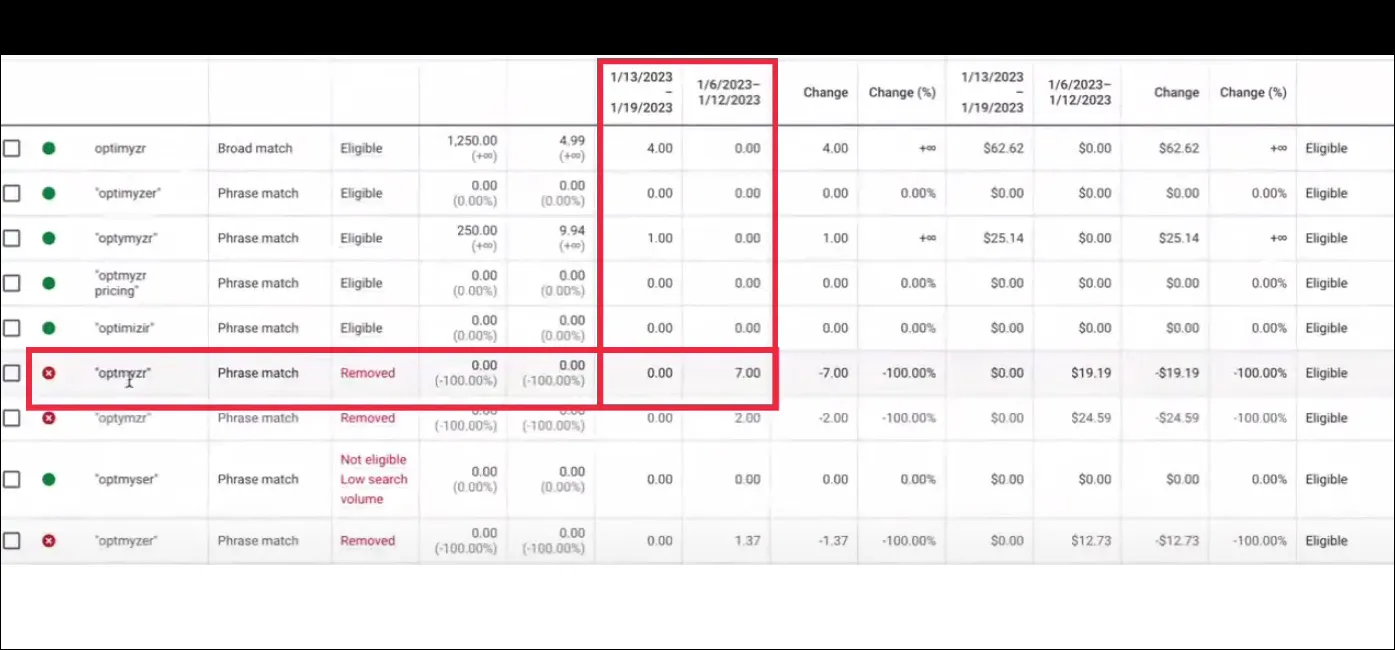The height and width of the screenshot is (650, 1395).
Task: Sort by the leftmost Change column header
Action: click(x=825, y=92)
